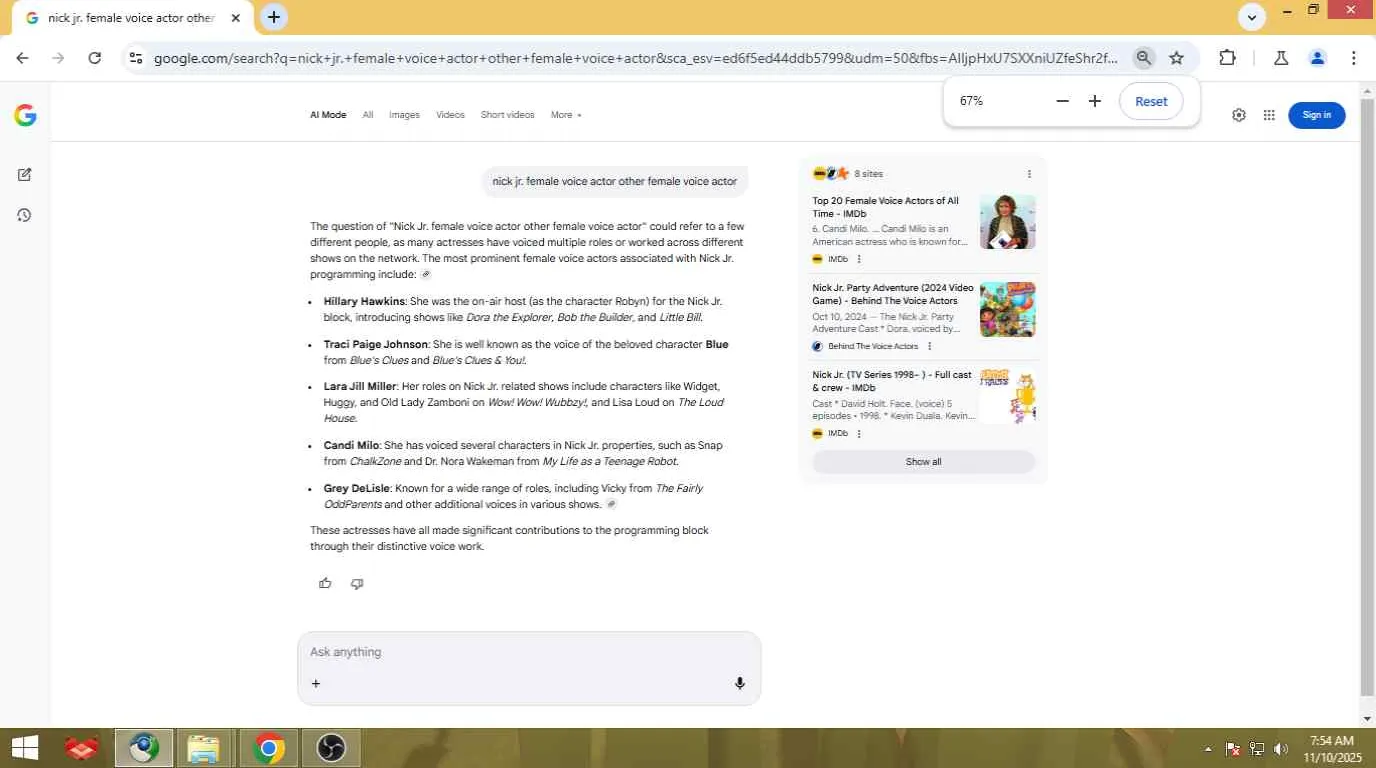
Task: Switch to the Videos tab
Action: click(x=450, y=115)
